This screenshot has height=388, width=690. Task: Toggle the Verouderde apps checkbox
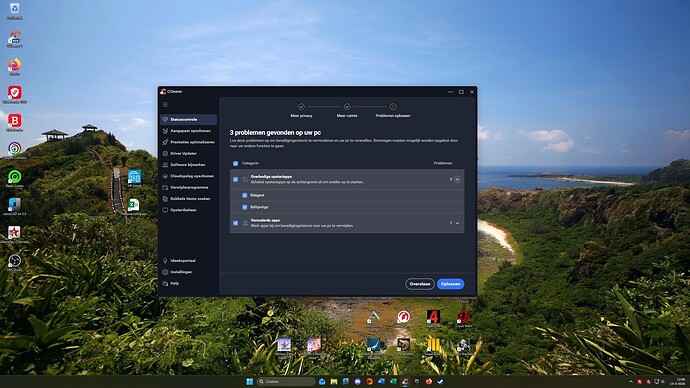click(235, 223)
